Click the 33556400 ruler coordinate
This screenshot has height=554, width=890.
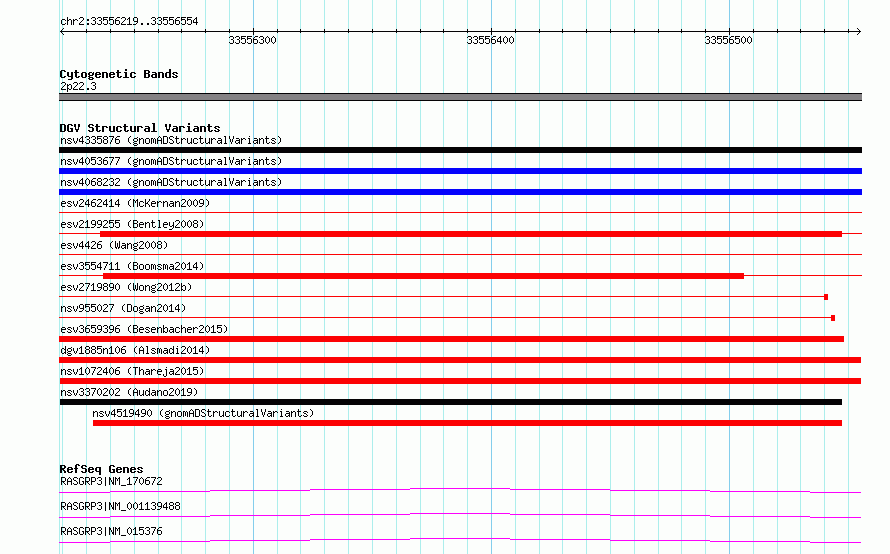click(x=490, y=40)
